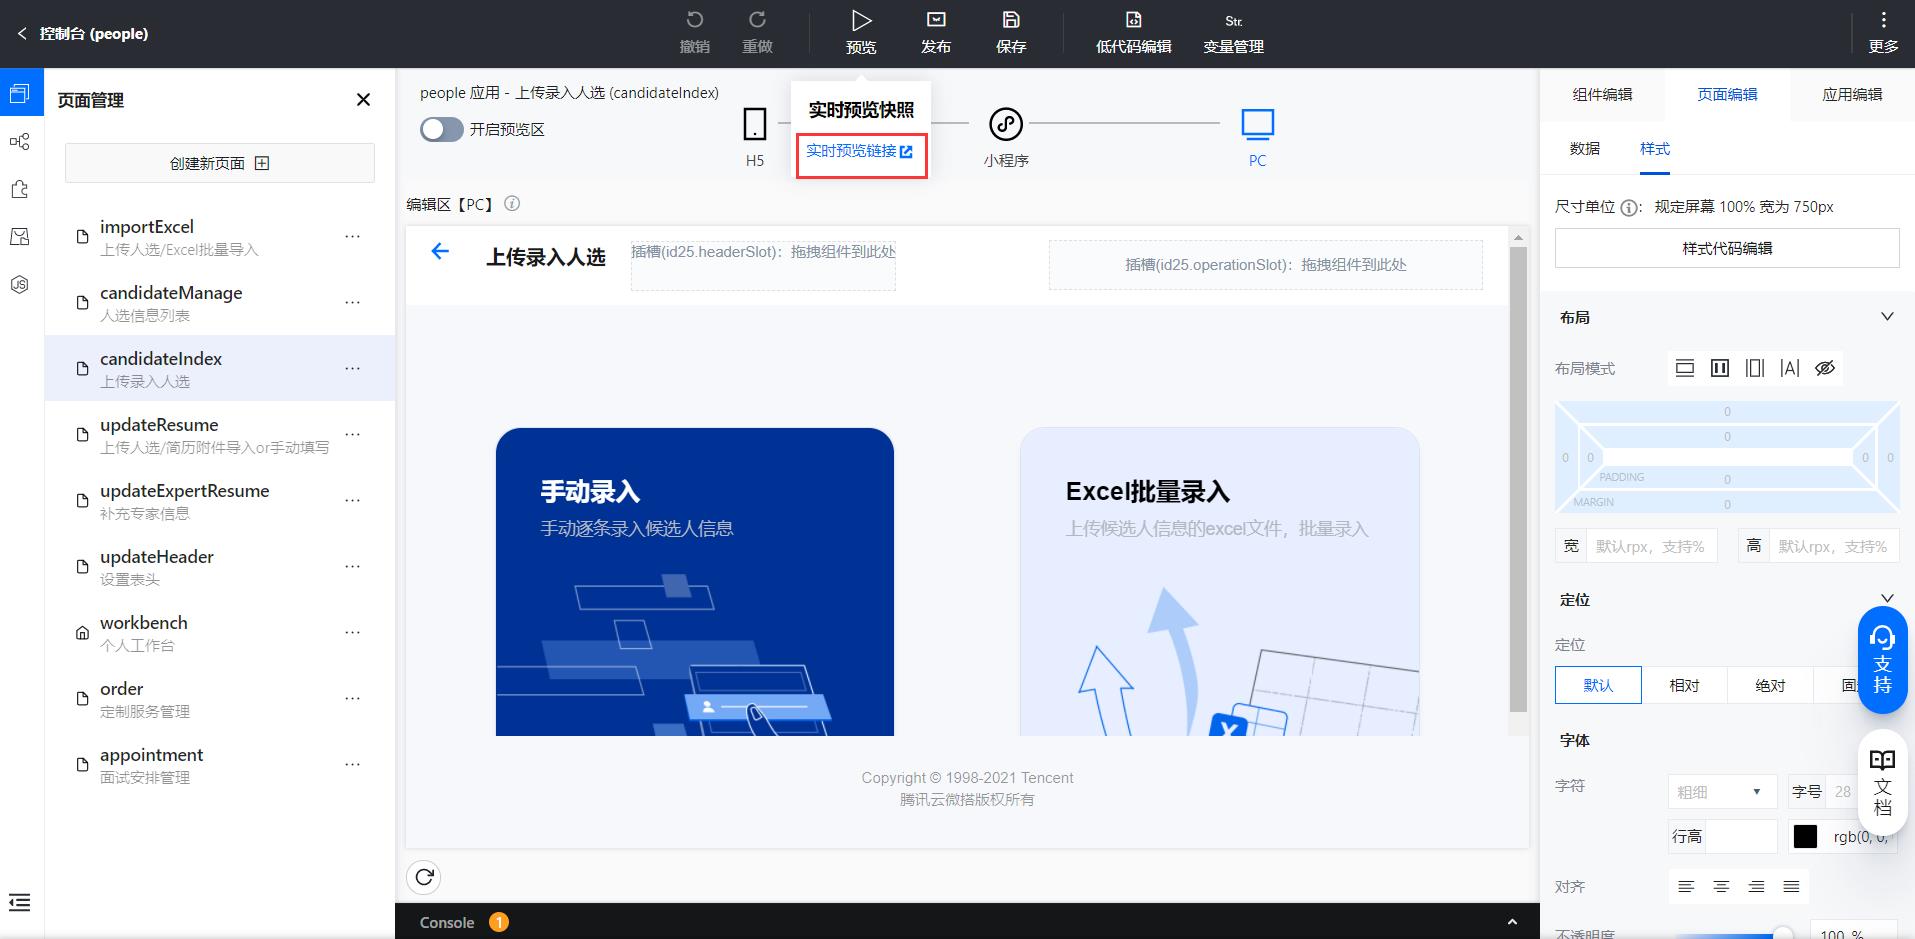This screenshot has height=939, width=1915.
Task: Collapse the 布局 section chevron
Action: pyautogui.click(x=1887, y=317)
